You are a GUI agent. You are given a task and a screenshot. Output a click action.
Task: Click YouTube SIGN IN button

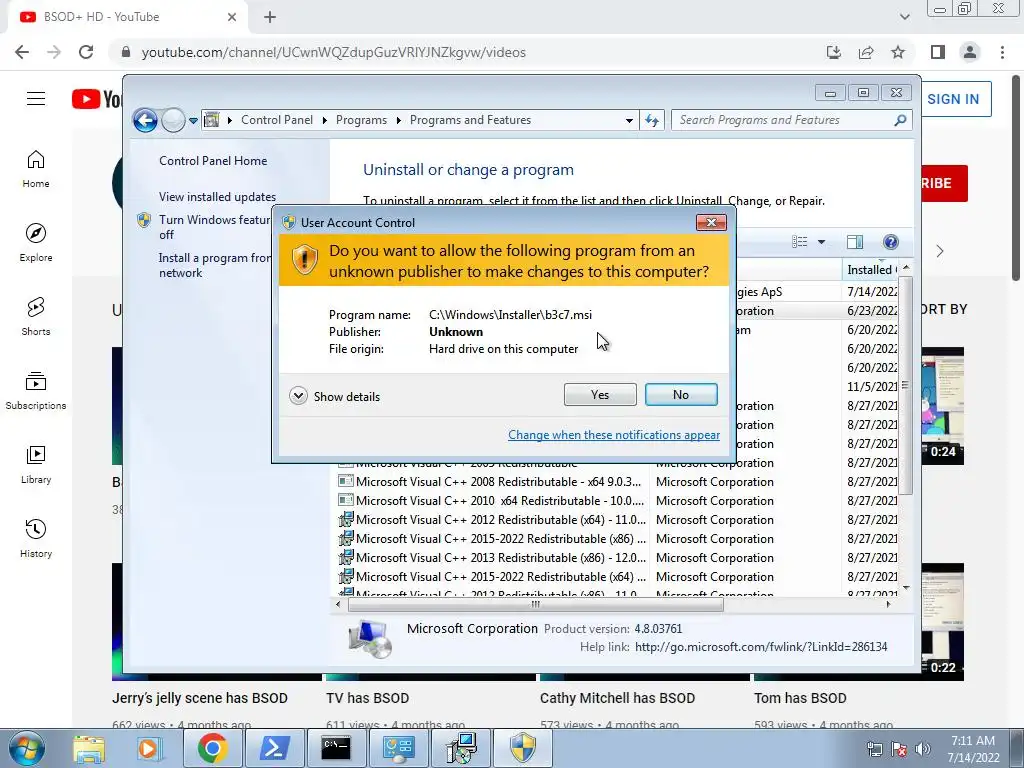pos(953,99)
